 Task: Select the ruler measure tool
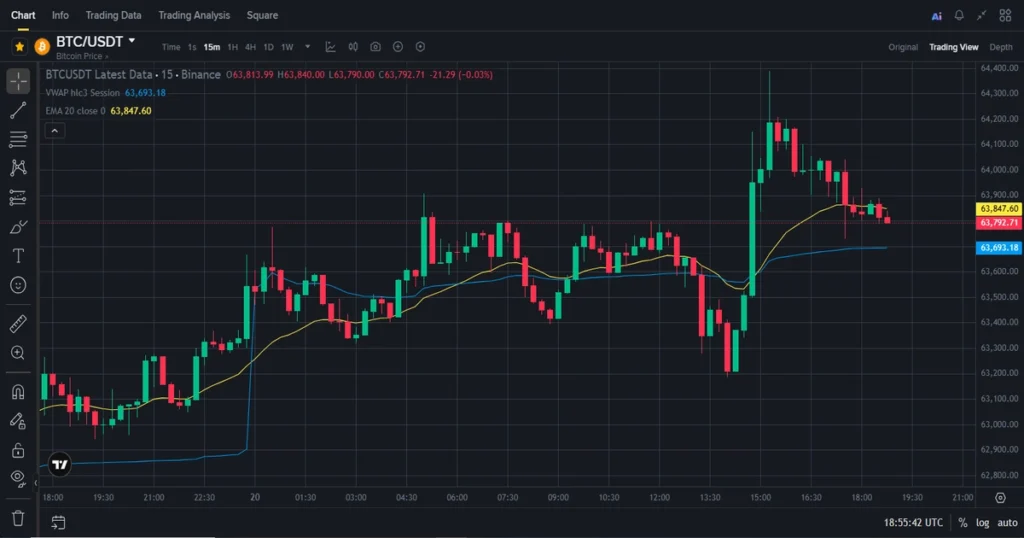[x=18, y=323]
